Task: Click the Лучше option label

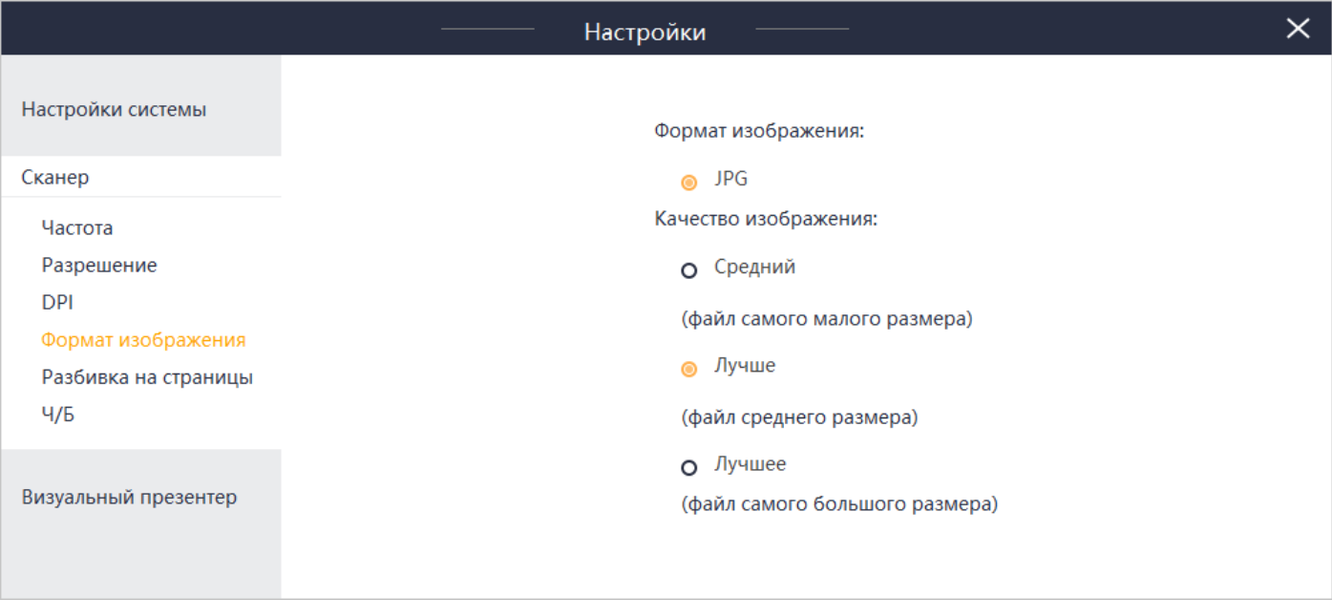Action: pos(745,366)
